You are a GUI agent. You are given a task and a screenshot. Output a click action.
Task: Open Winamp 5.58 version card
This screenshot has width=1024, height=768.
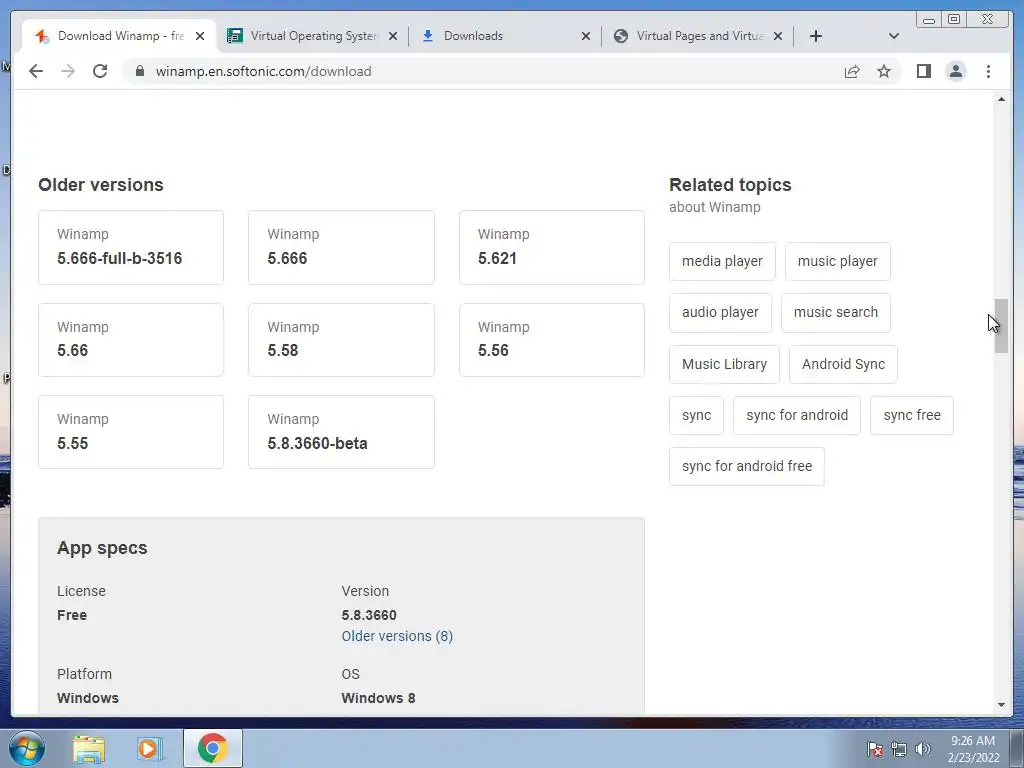point(341,340)
